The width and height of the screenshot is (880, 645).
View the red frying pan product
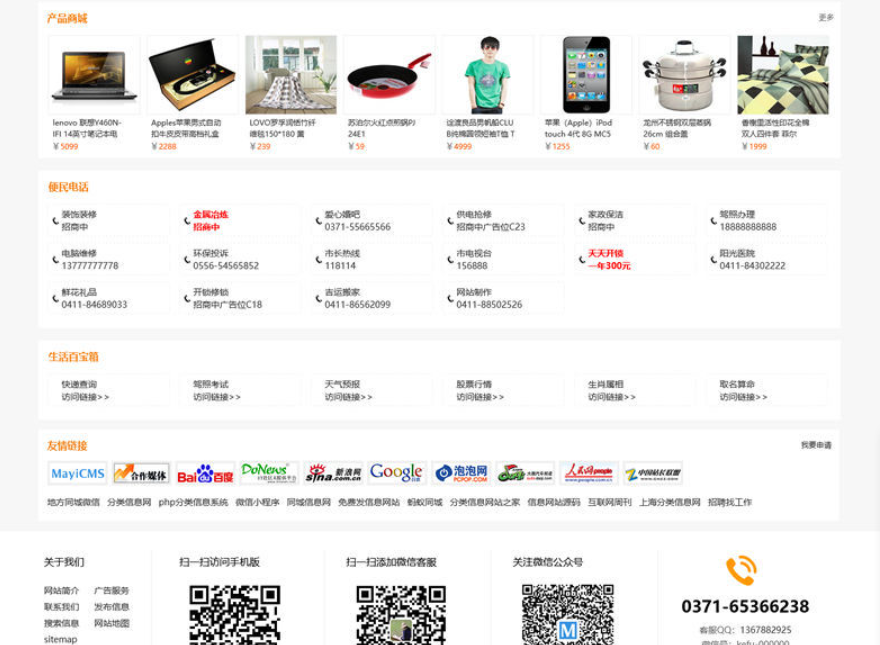point(389,75)
